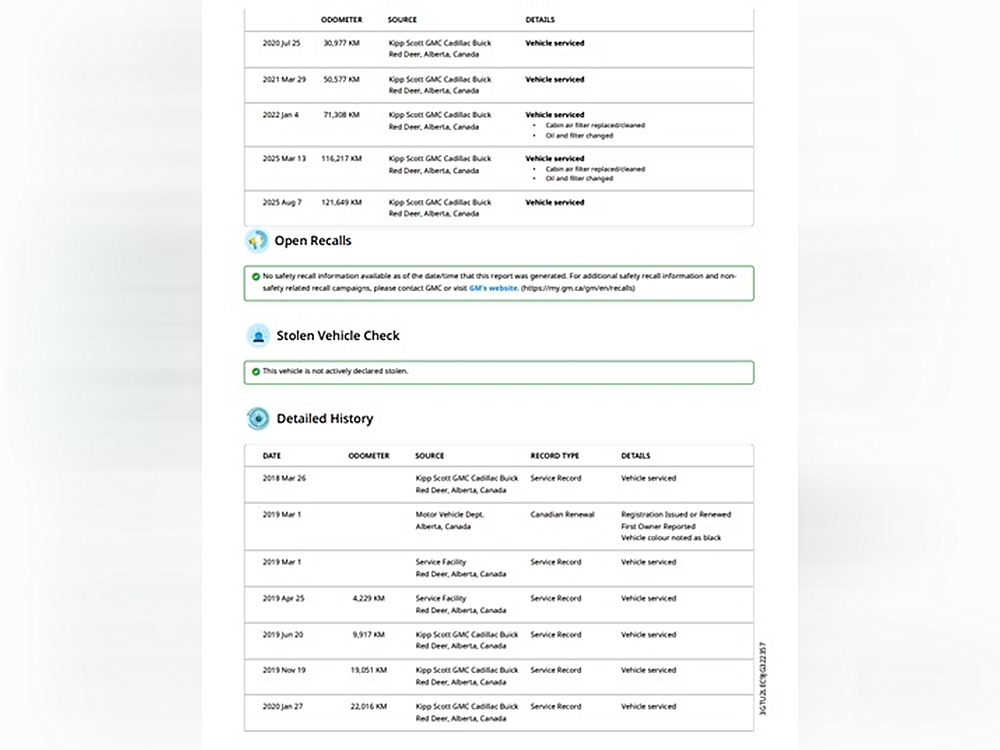The image size is (1000, 750).
Task: Click the RECORD TYPE column header
Action: tap(554, 456)
